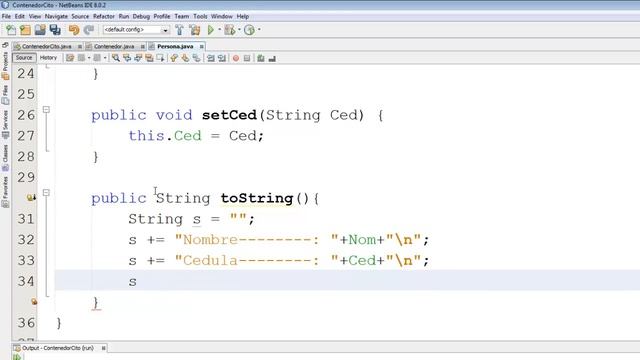Image resolution: width=640 pixels, height=360 pixels.
Task: Click the Next Bookmark icon
Action: click(x=185, y=58)
